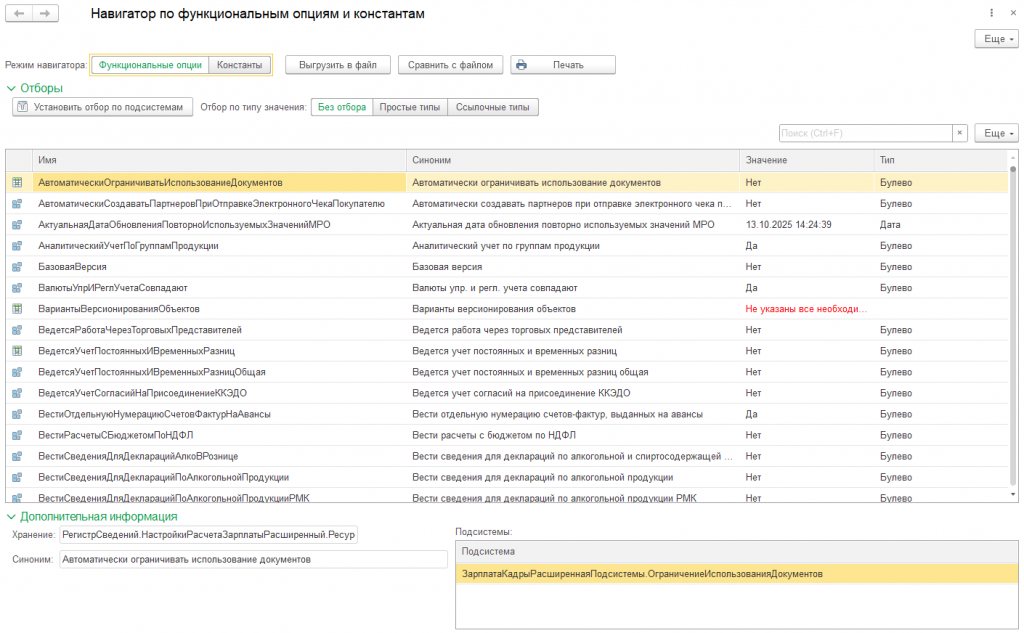Click the table's vertical scrollbar
This screenshot has width=1024, height=633.
click(x=1012, y=330)
